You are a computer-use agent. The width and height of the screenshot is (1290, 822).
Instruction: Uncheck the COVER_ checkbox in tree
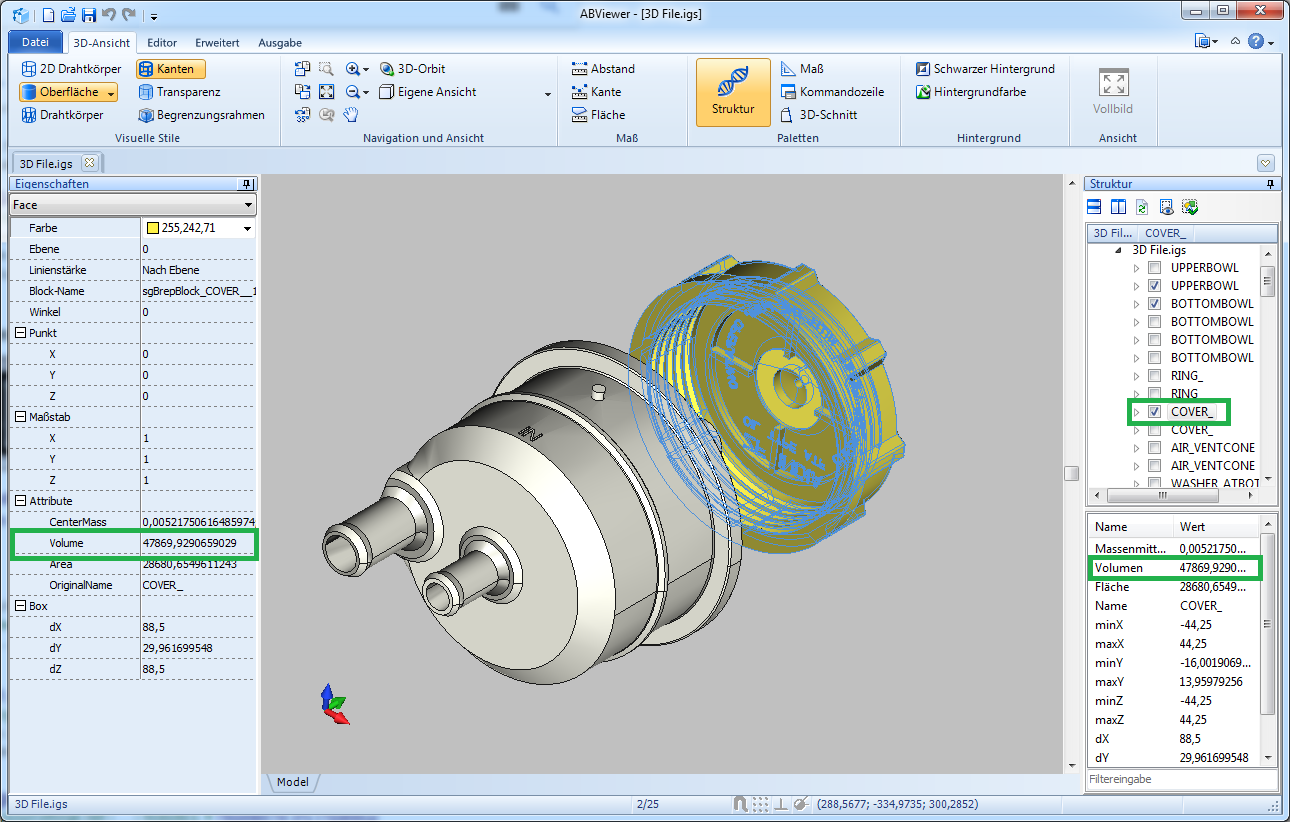tap(1154, 412)
